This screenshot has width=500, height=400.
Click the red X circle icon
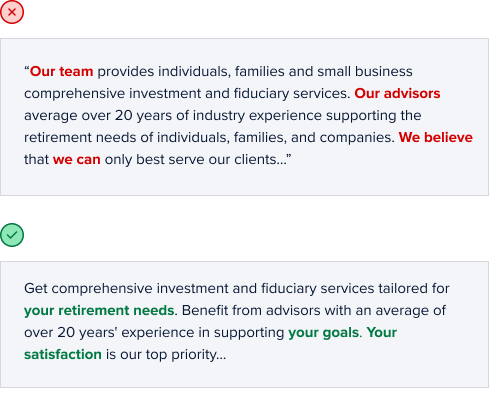click(12, 12)
